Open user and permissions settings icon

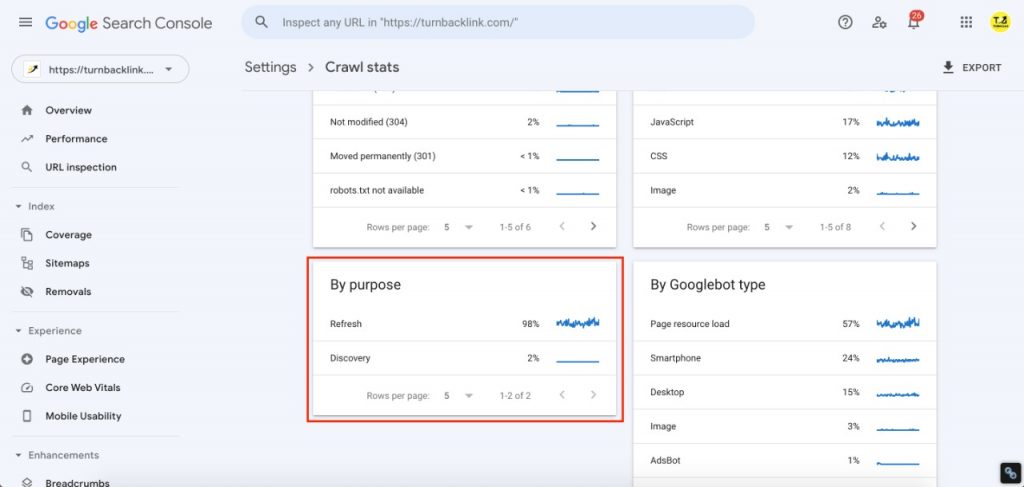click(879, 22)
